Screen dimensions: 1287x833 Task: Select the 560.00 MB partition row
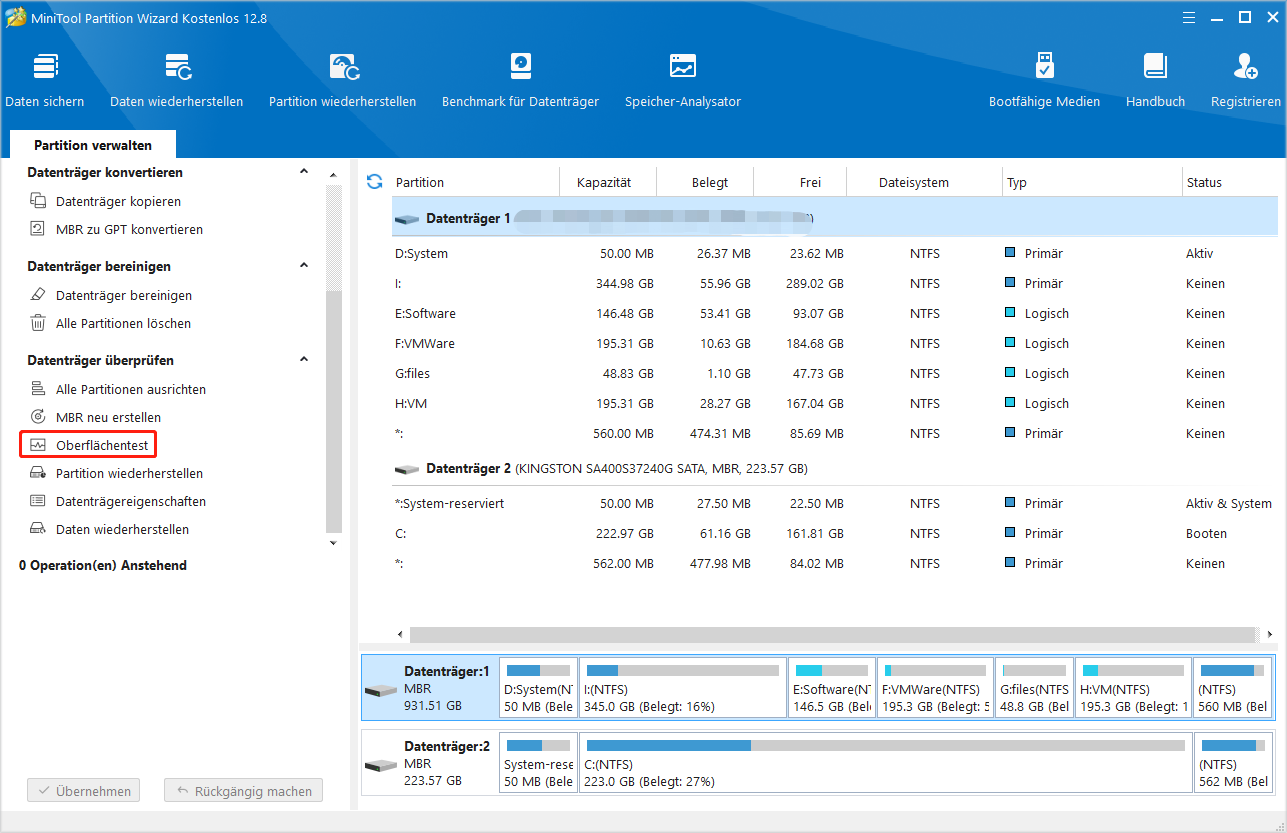[835, 434]
